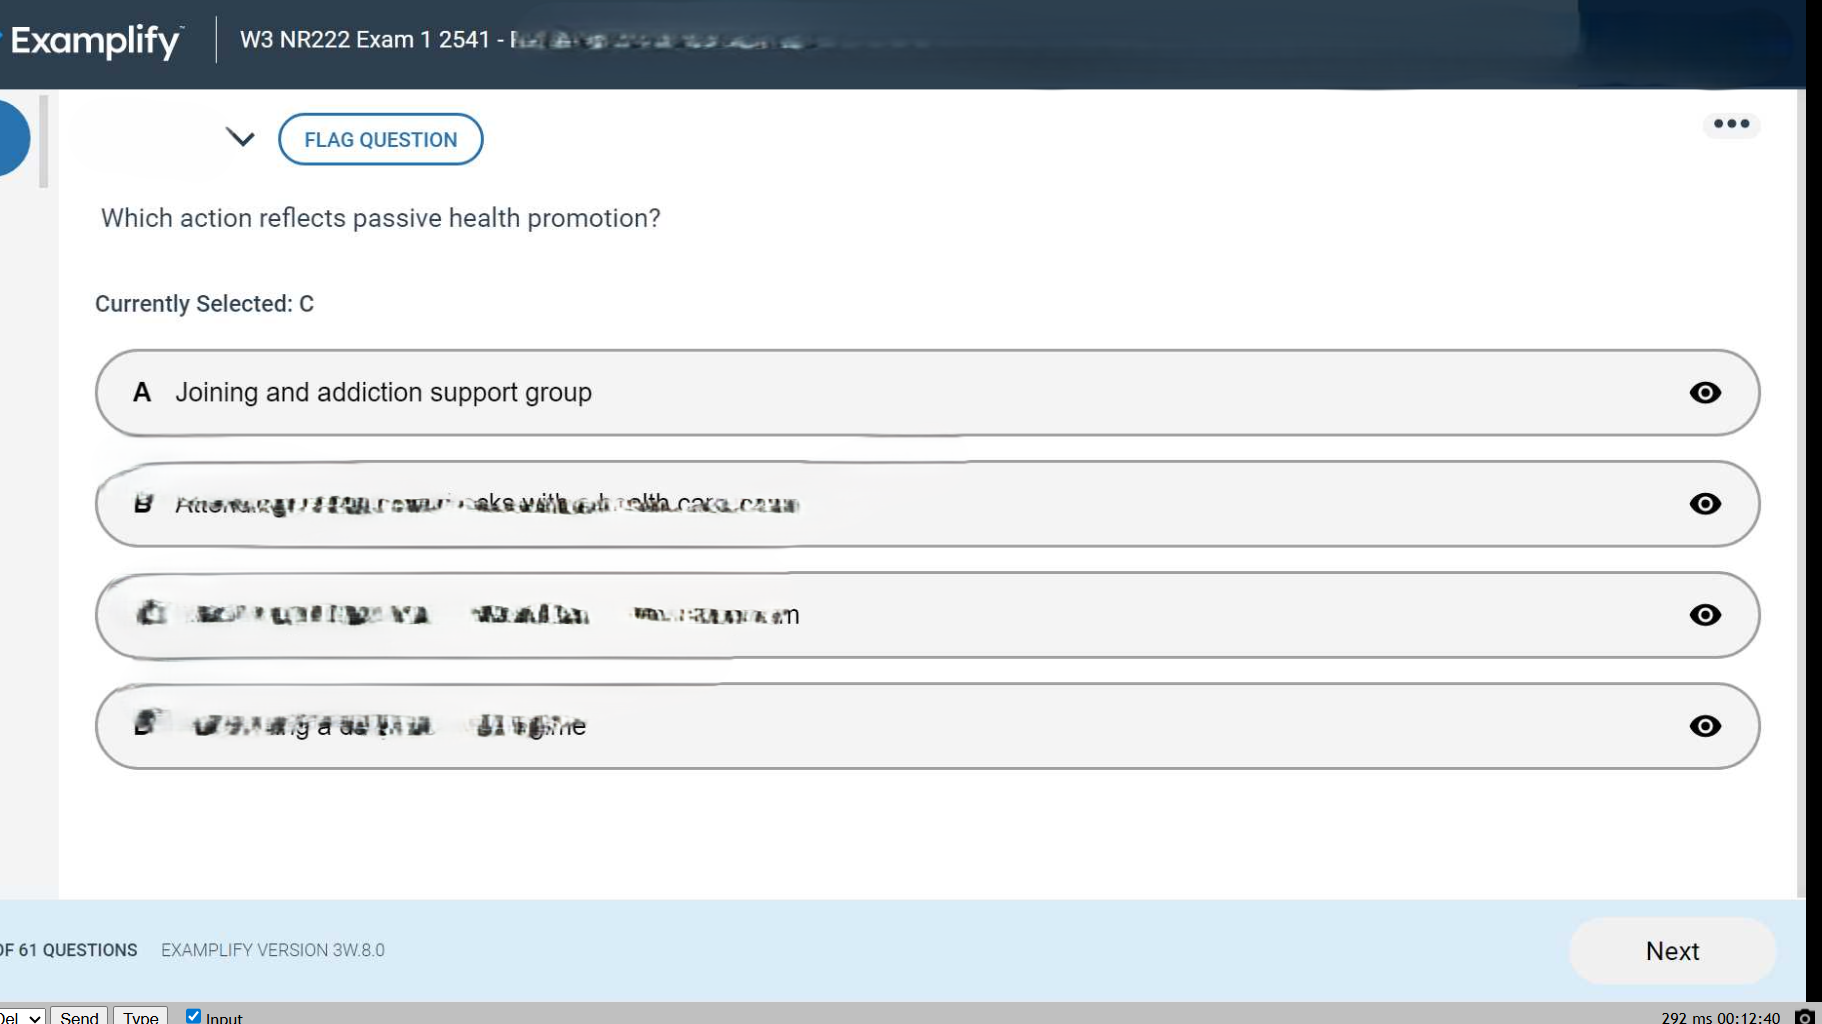Click the blue circle question number icon
The image size is (1822, 1024).
(x=12, y=138)
